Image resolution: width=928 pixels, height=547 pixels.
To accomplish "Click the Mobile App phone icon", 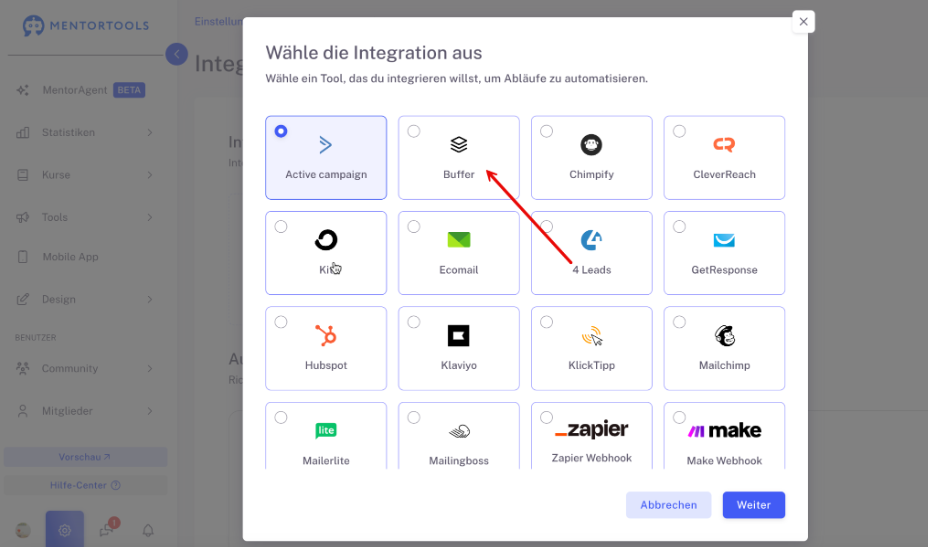I will [22, 257].
